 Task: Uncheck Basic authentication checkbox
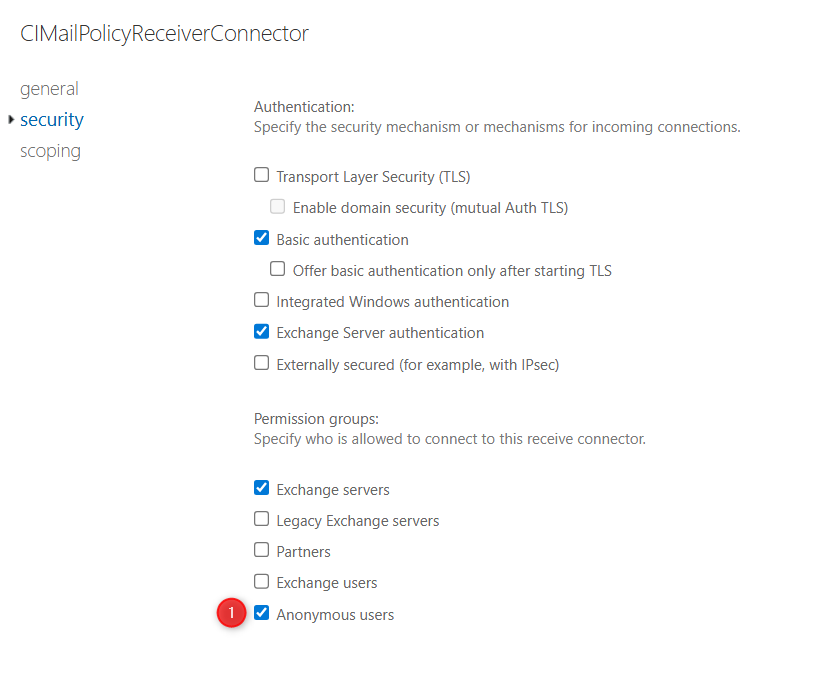click(262, 238)
